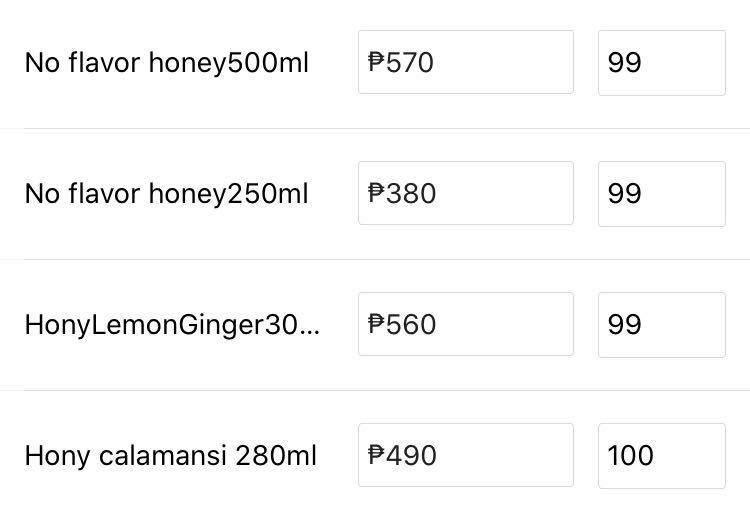Select the stock field for No flavor honey250ml
This screenshot has width=750, height=521.
[661, 194]
